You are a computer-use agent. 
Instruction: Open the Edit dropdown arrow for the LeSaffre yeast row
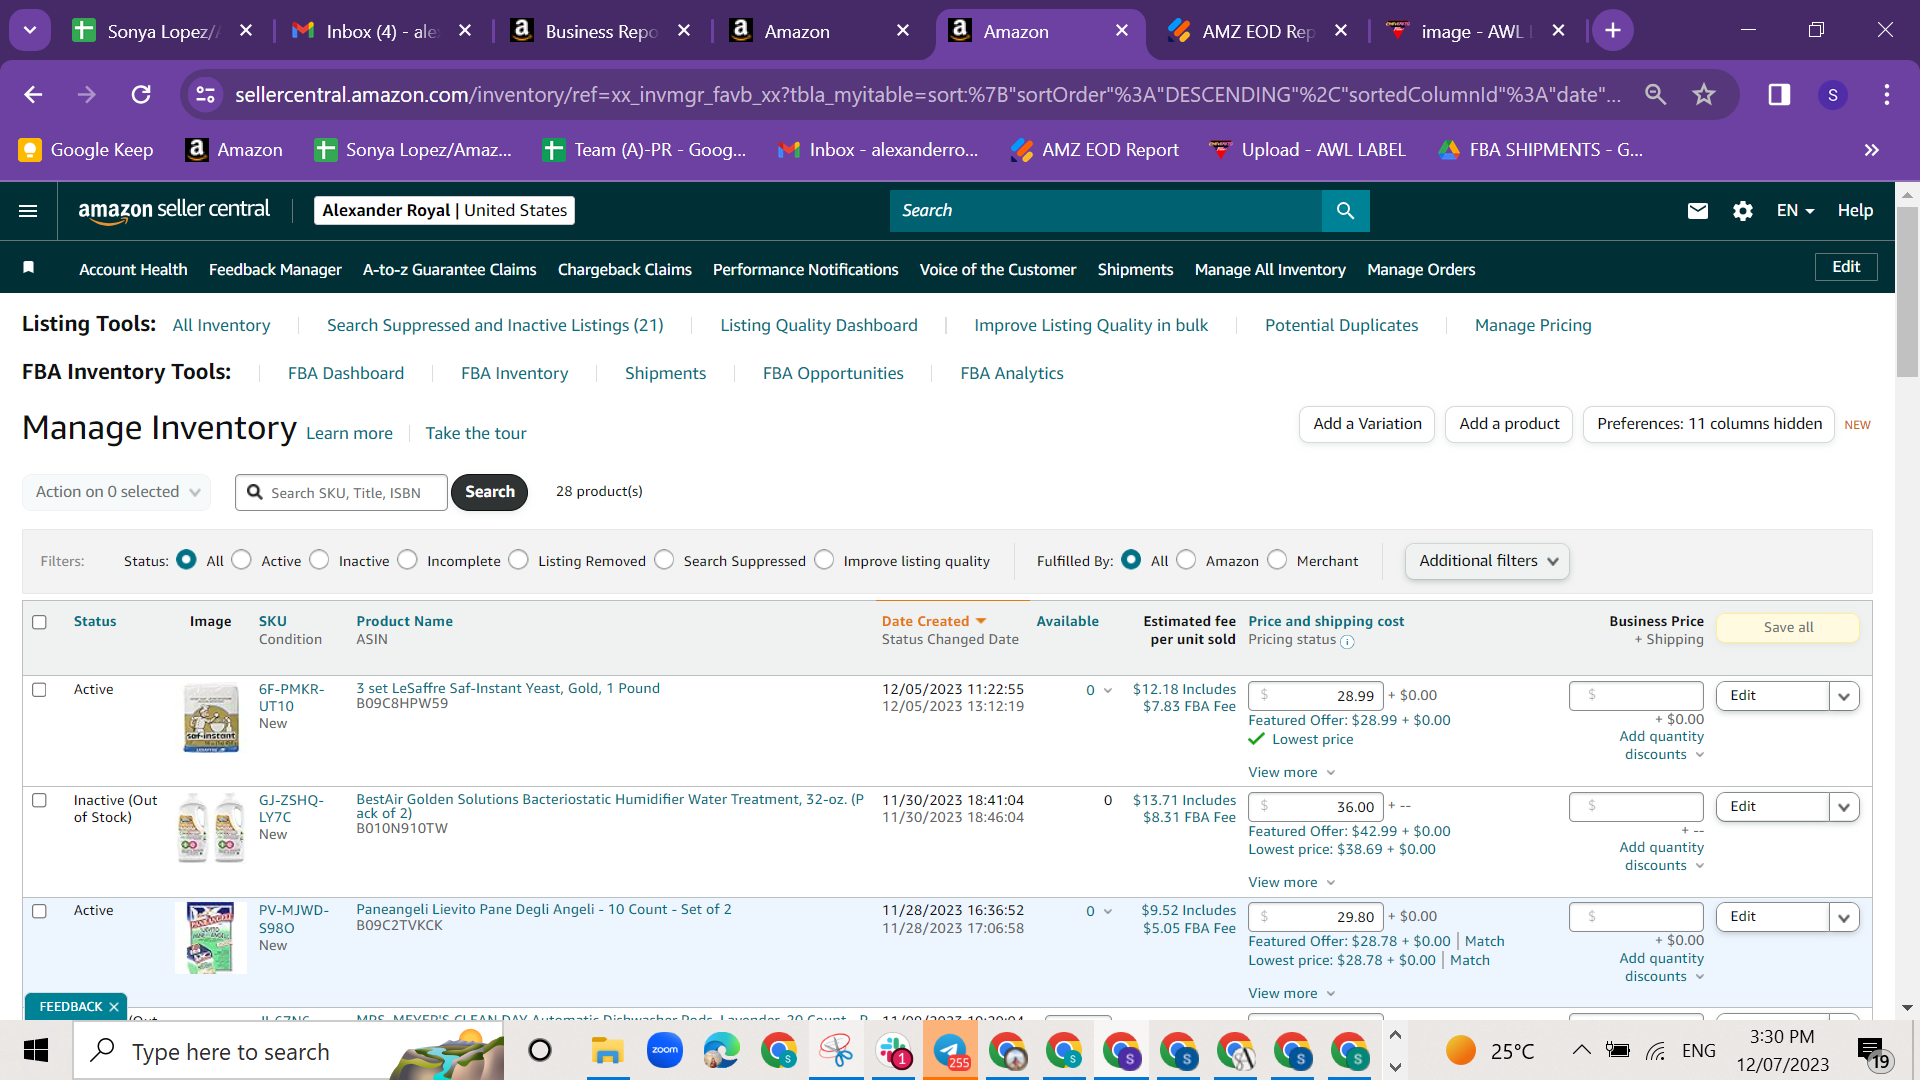[1844, 696]
